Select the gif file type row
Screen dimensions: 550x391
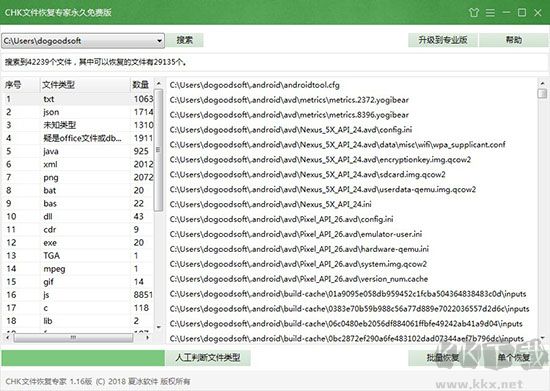click(x=78, y=282)
